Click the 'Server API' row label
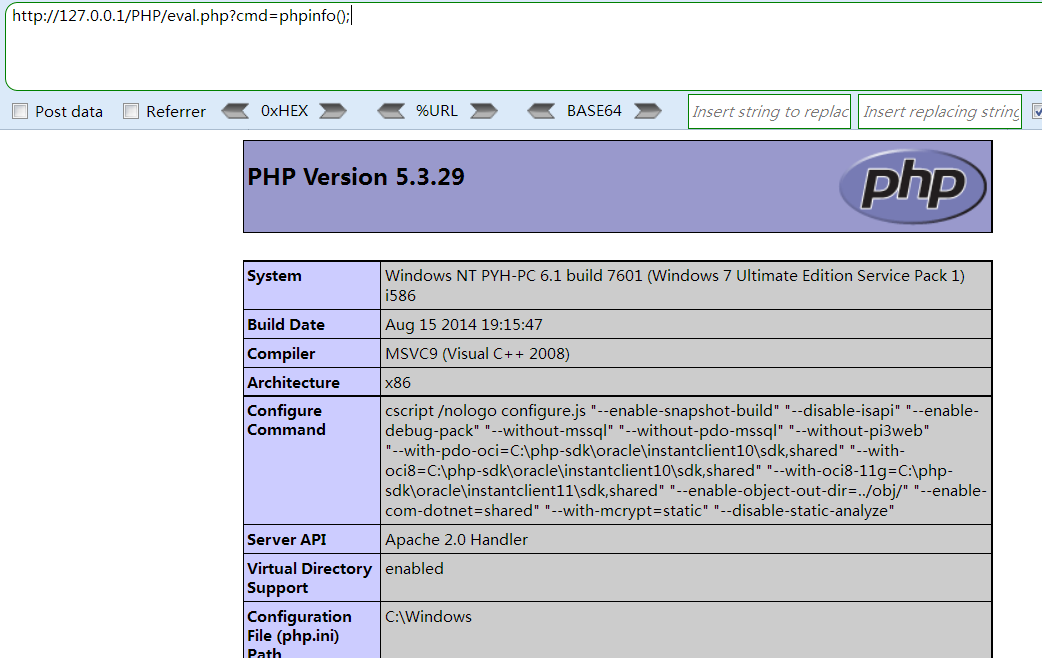This screenshot has width=1042, height=658. [x=286, y=540]
